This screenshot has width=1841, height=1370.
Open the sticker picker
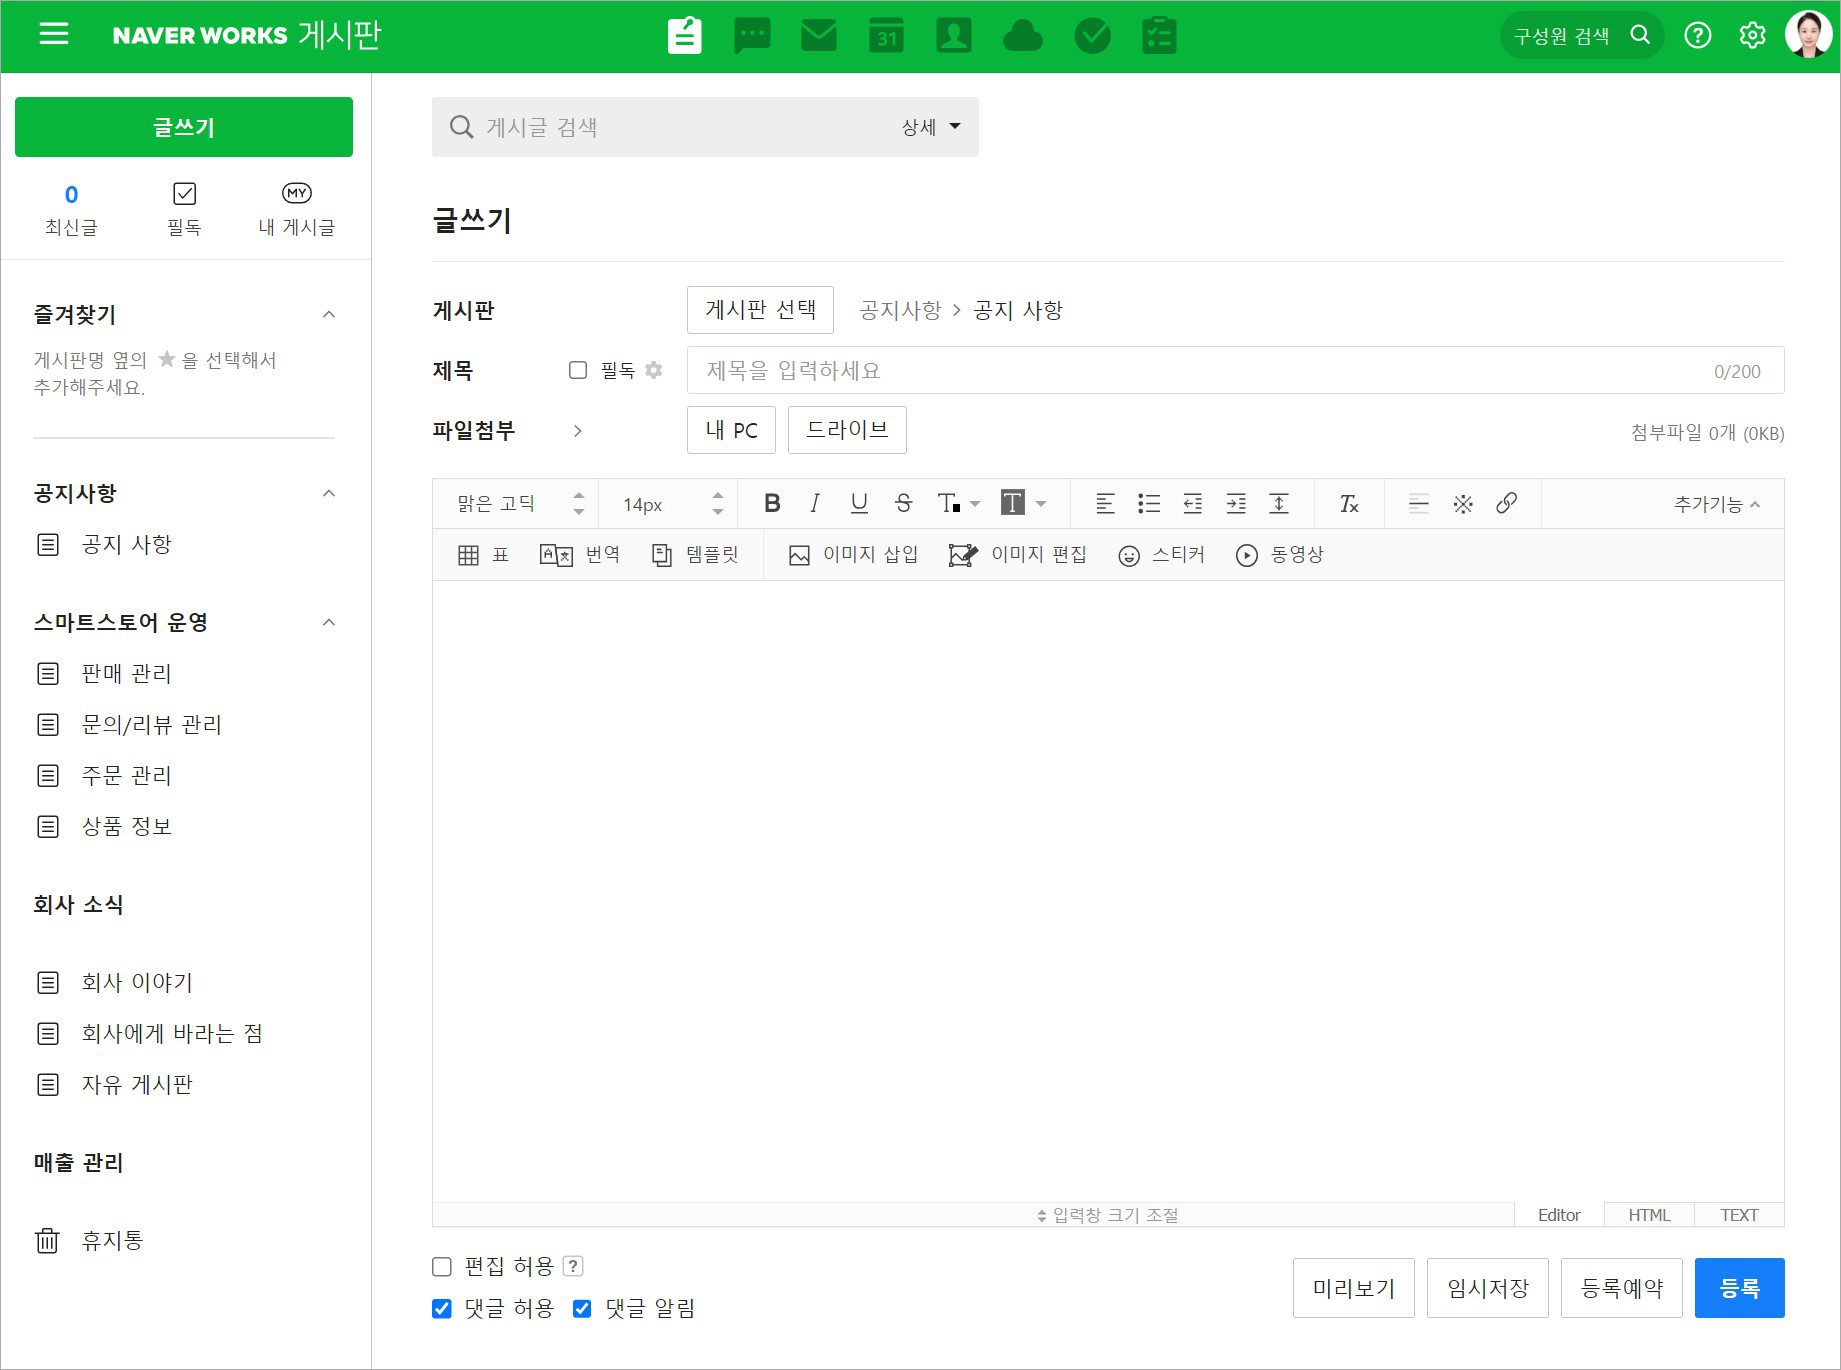[1162, 554]
